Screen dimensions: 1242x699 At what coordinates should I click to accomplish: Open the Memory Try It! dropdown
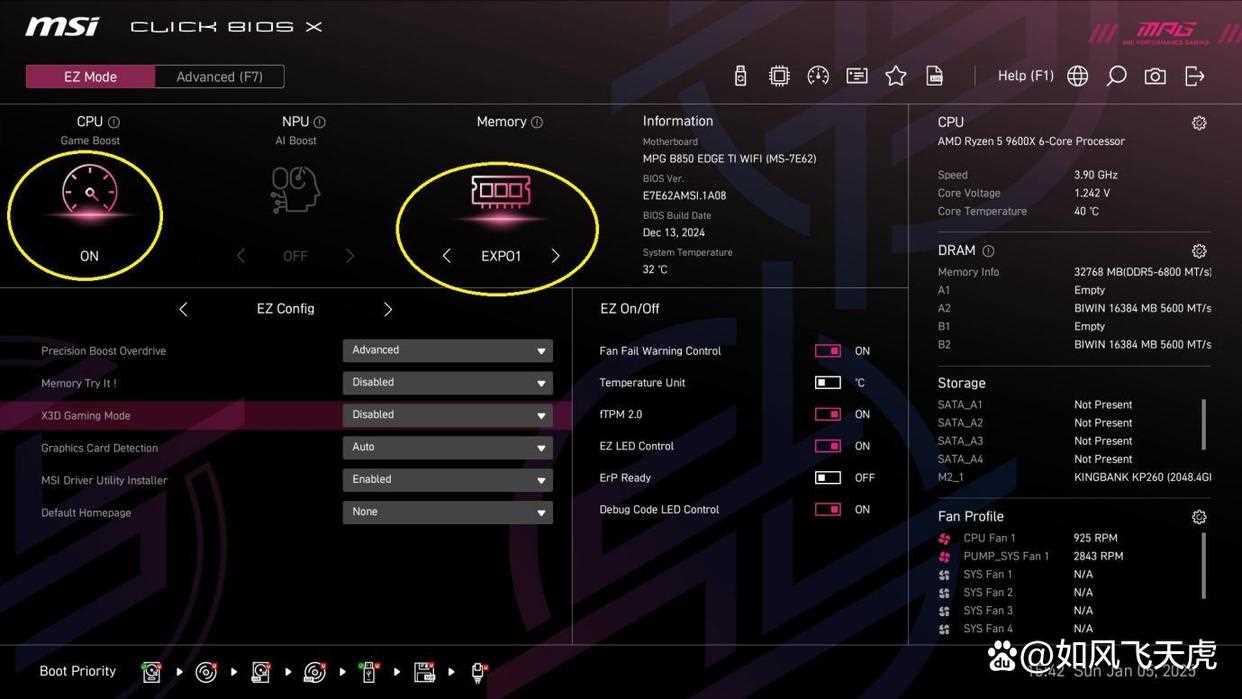point(447,383)
